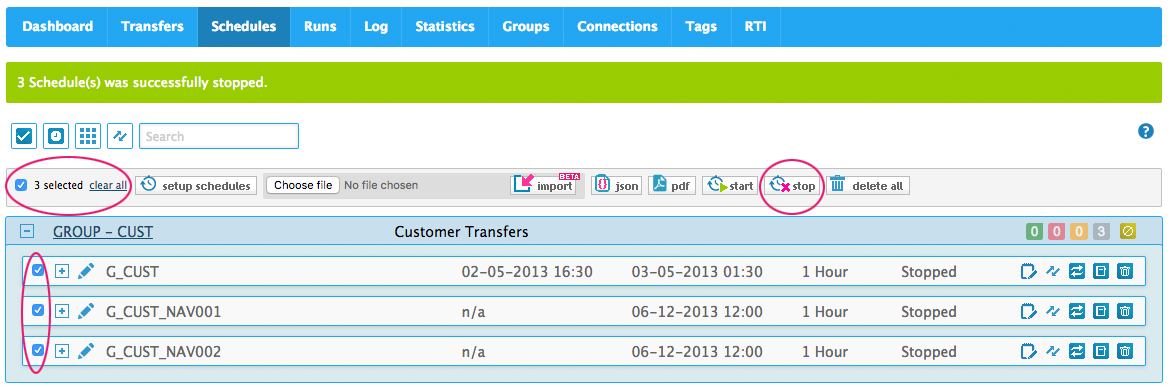
Task: Delete G_CUST_NAV002 with the trash icon
Action: click(x=1125, y=350)
